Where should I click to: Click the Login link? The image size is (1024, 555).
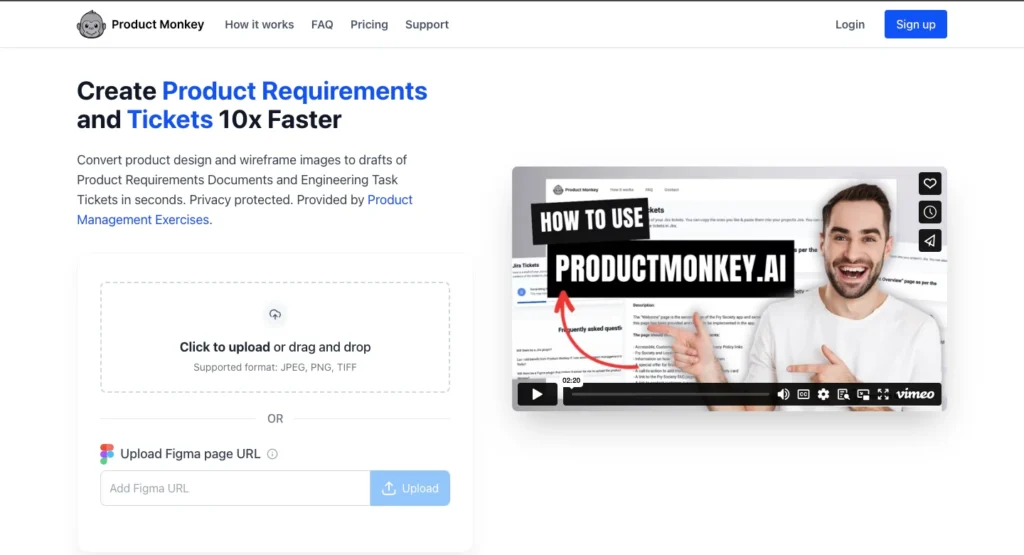point(850,24)
